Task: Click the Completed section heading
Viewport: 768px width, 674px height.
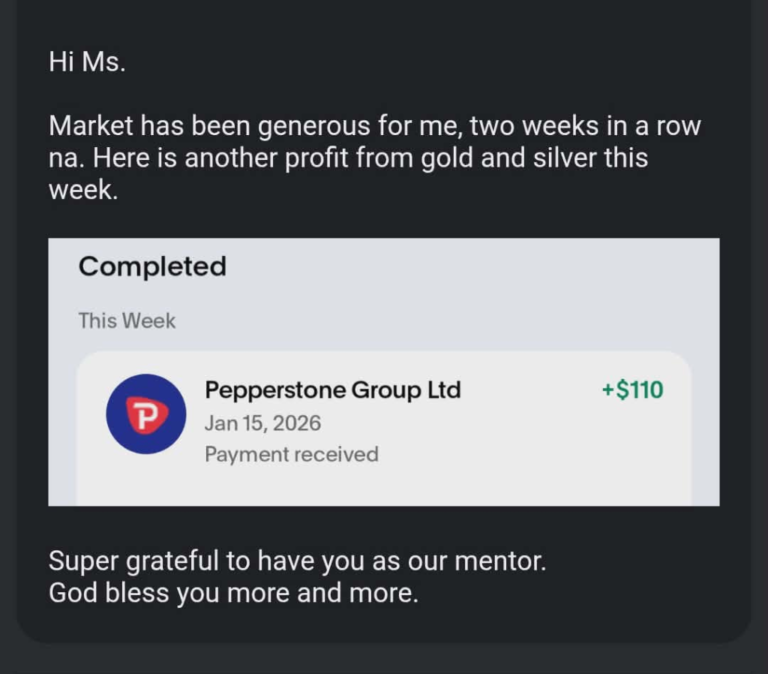Action: 152,267
